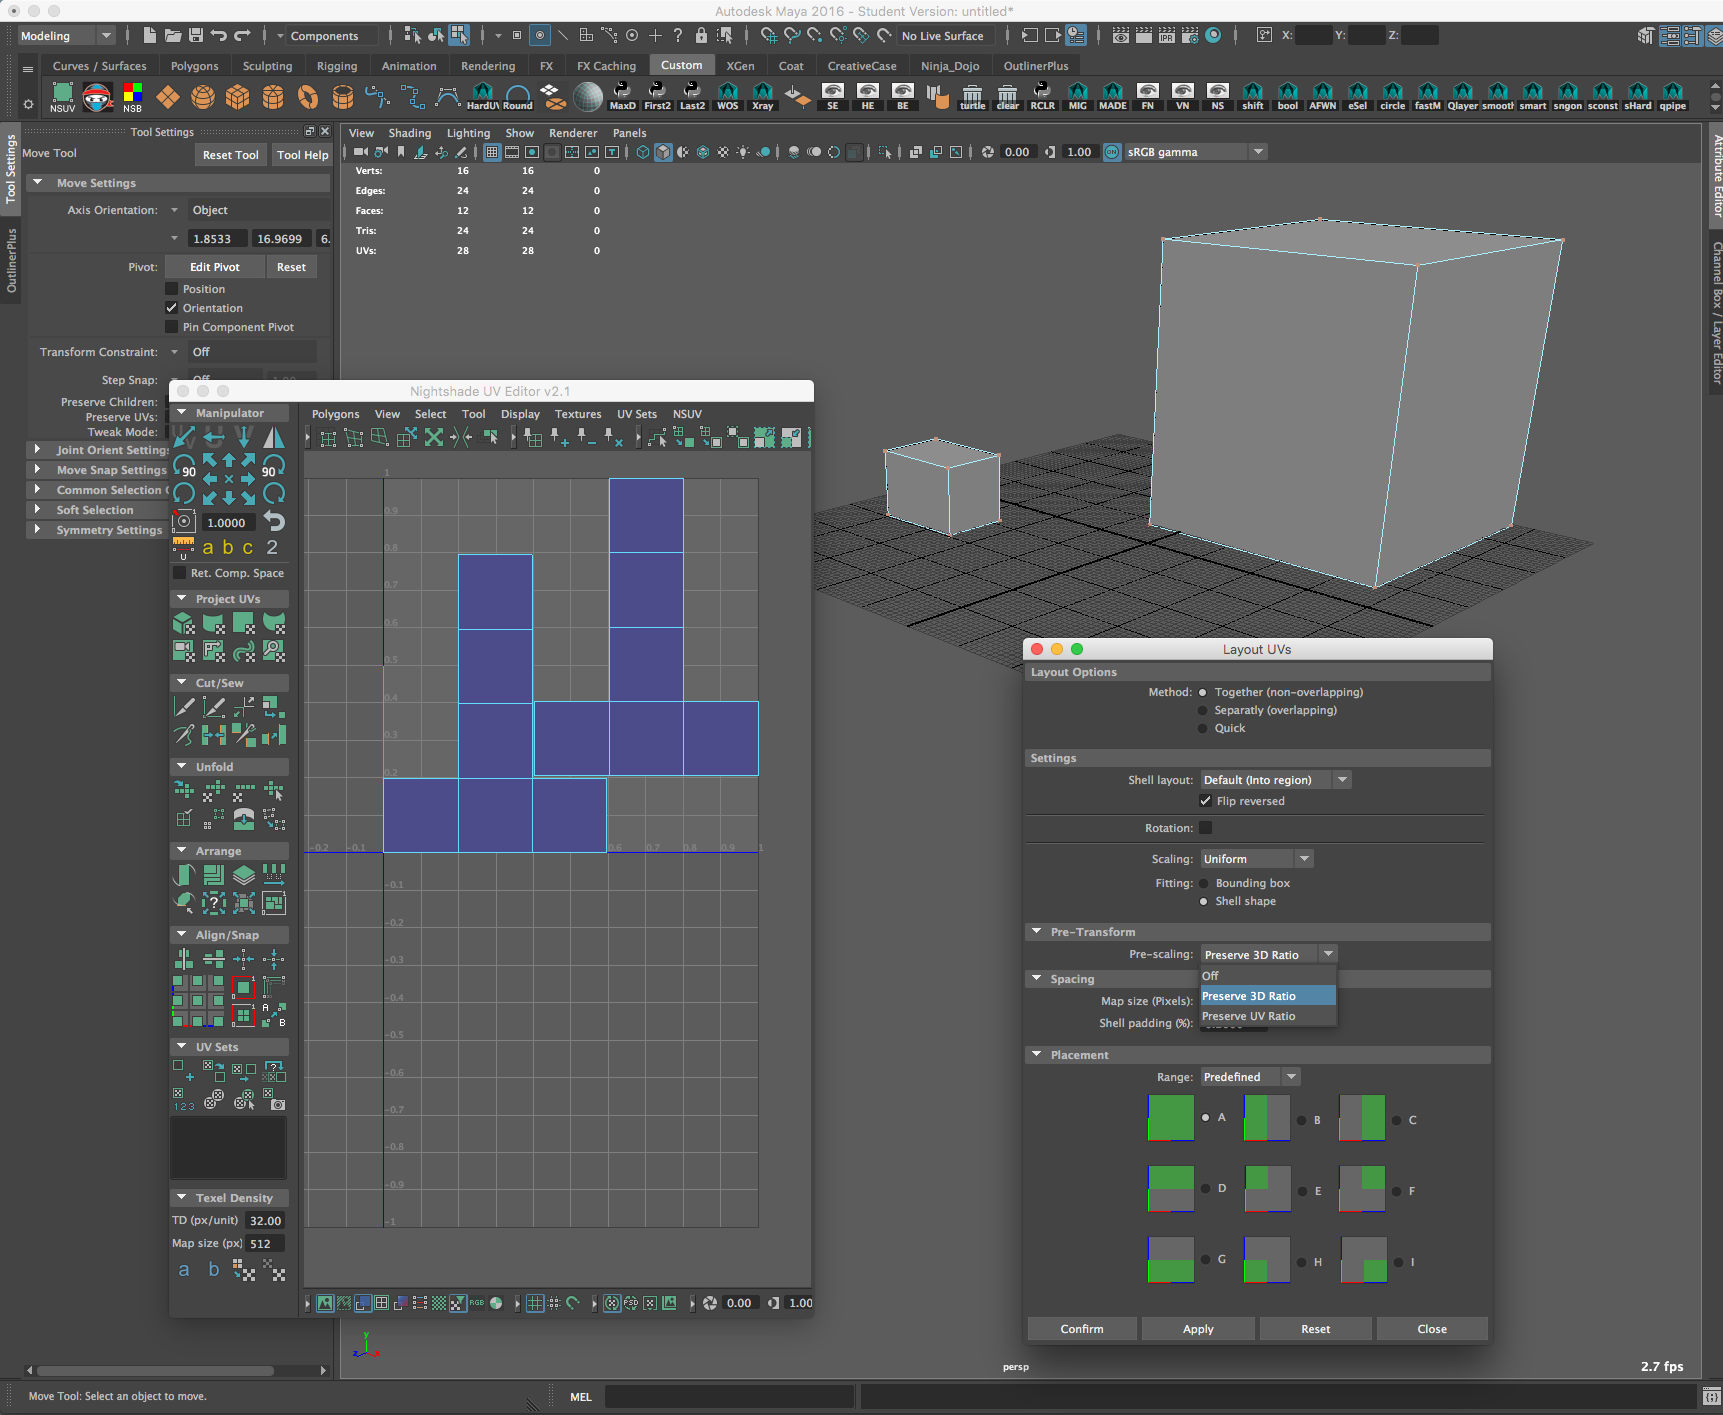
Task: Open the Range Predefined dropdown
Action: tap(1249, 1077)
